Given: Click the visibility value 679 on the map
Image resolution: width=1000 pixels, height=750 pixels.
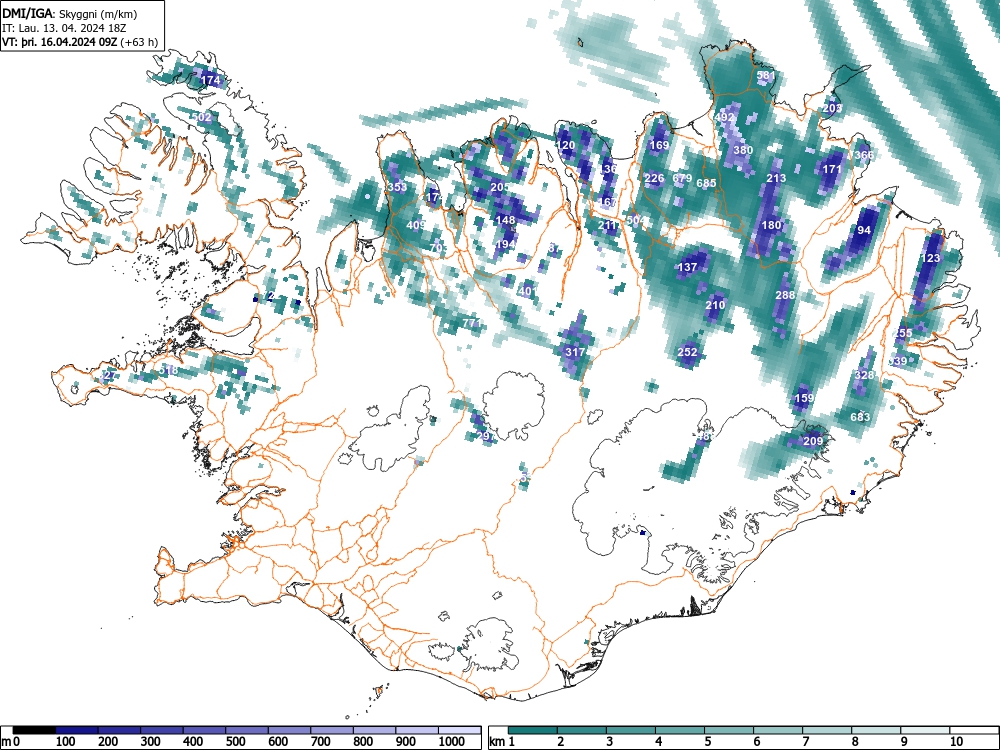Looking at the screenshot, I should pos(682,179).
